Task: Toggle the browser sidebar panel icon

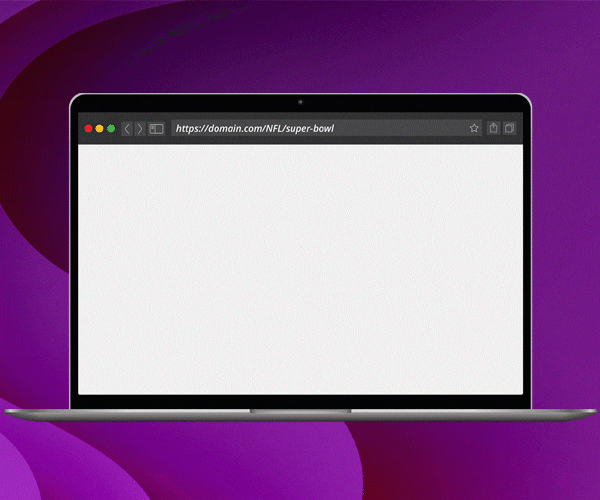Action: coord(156,129)
